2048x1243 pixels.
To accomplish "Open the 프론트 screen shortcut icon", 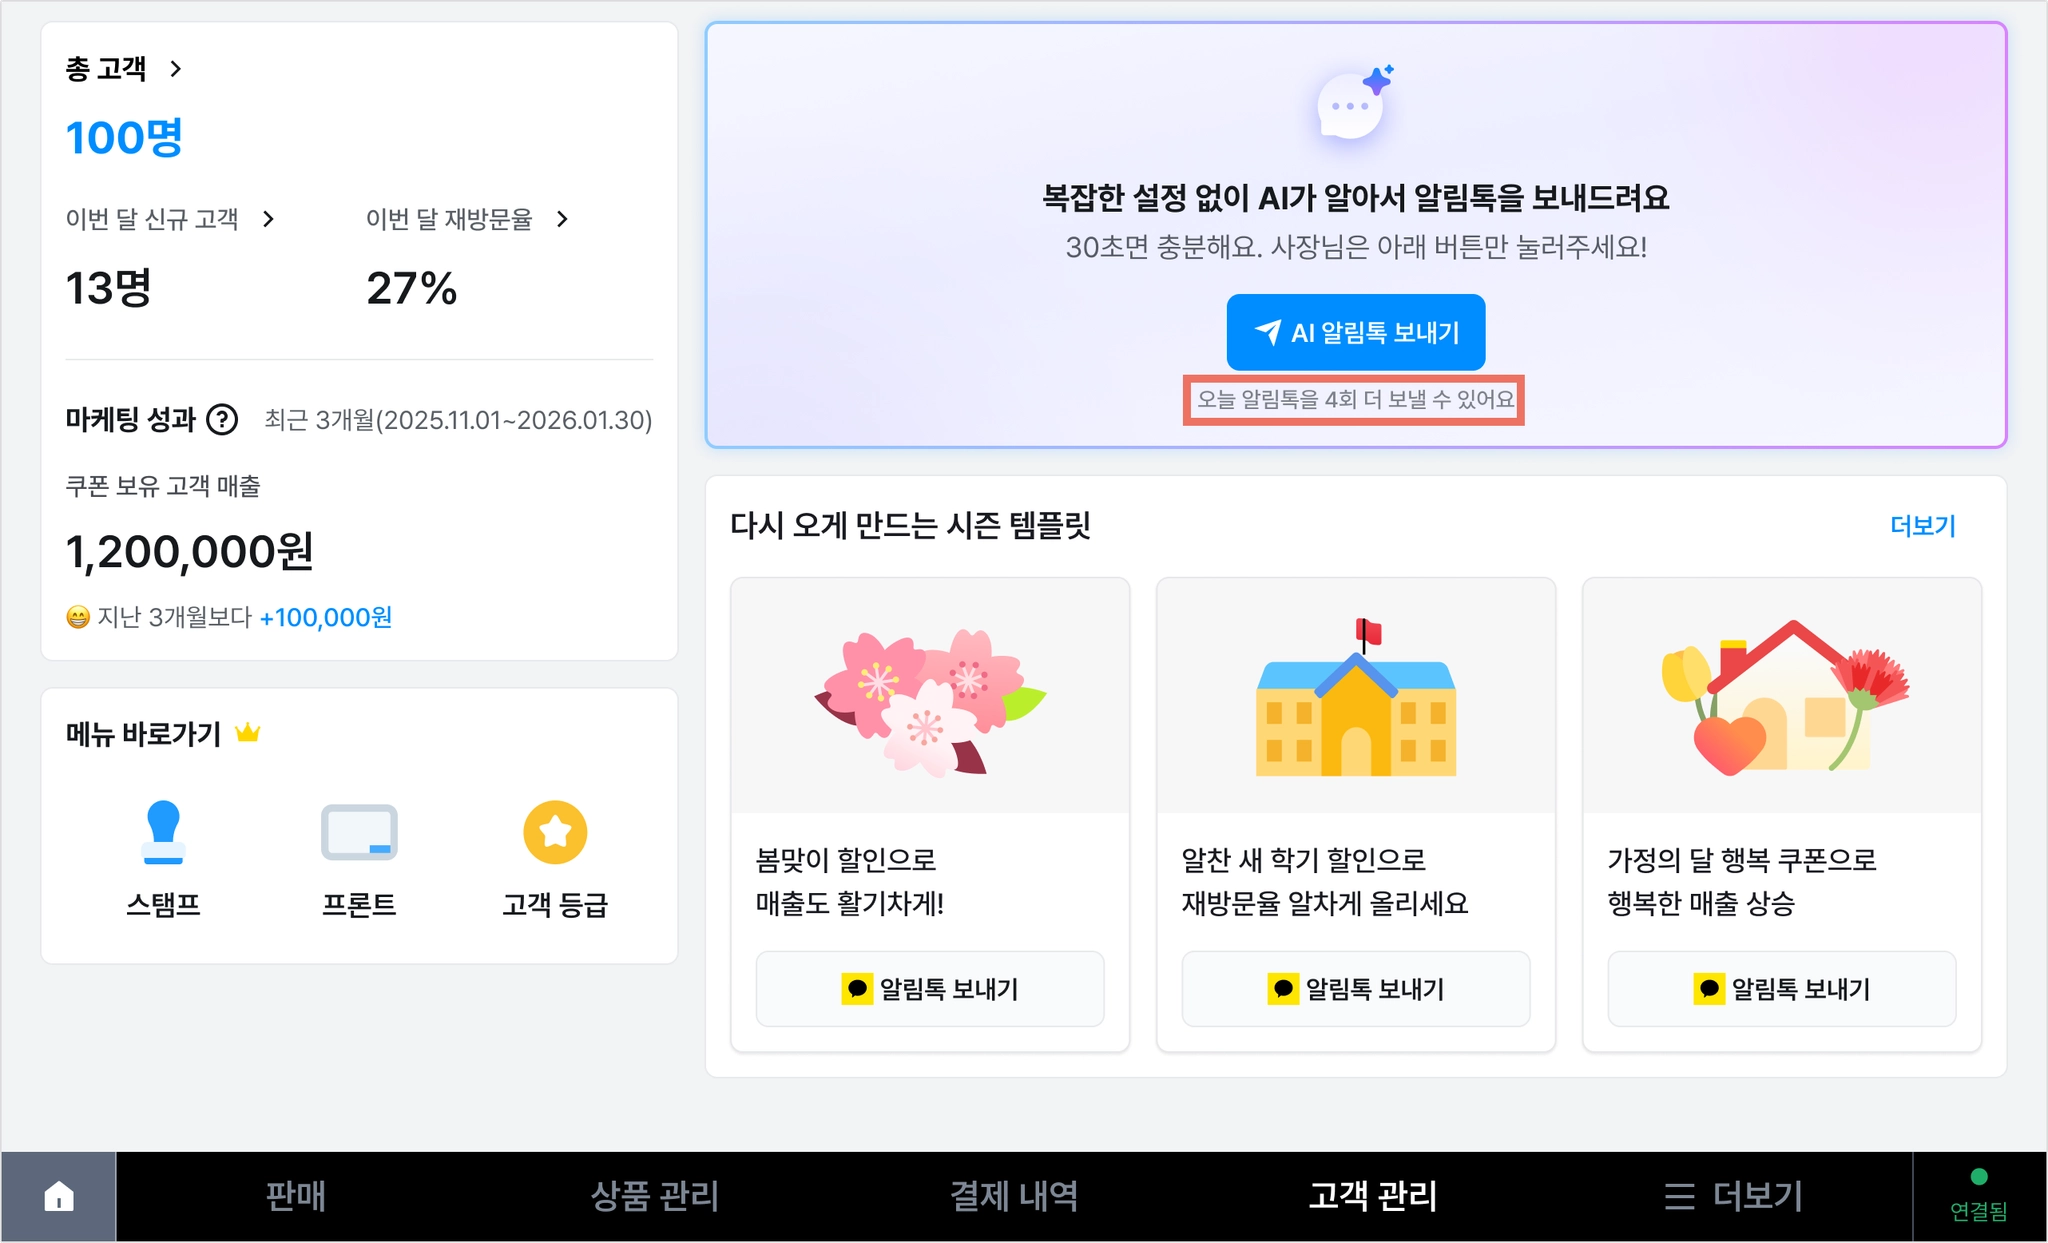I will click(359, 832).
